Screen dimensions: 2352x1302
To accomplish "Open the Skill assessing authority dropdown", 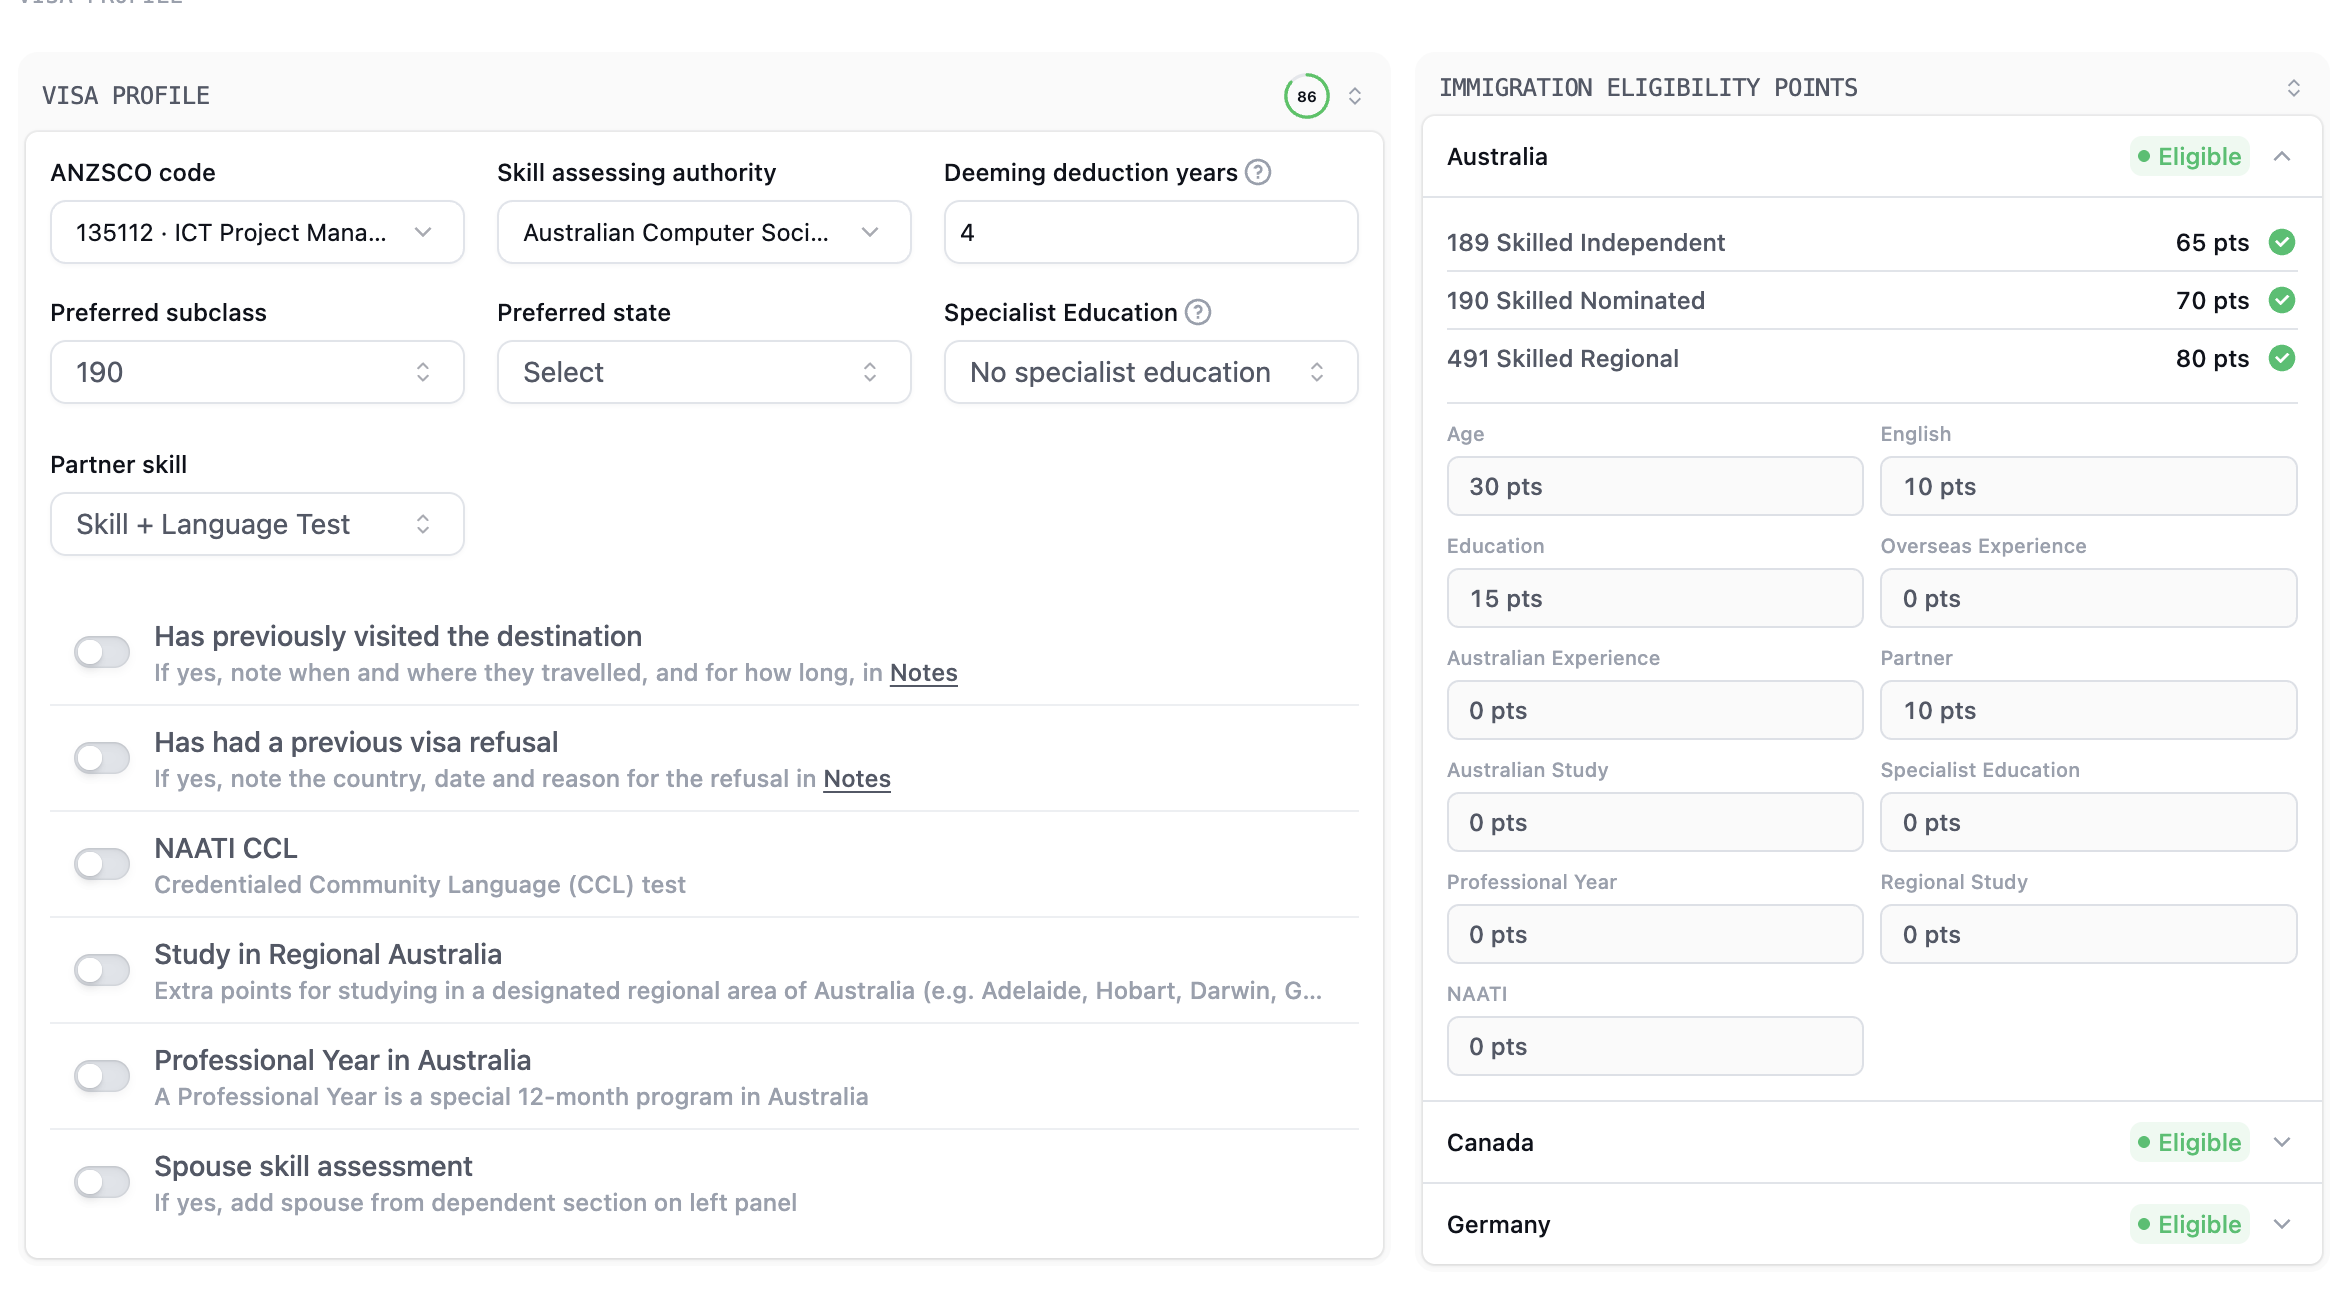I will 704,232.
